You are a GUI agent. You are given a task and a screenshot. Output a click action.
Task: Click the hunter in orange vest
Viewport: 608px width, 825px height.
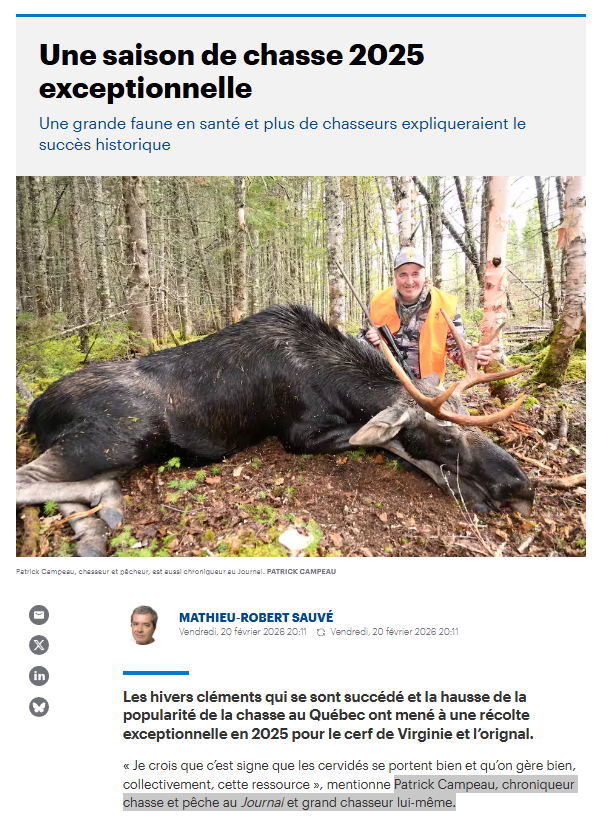click(417, 311)
